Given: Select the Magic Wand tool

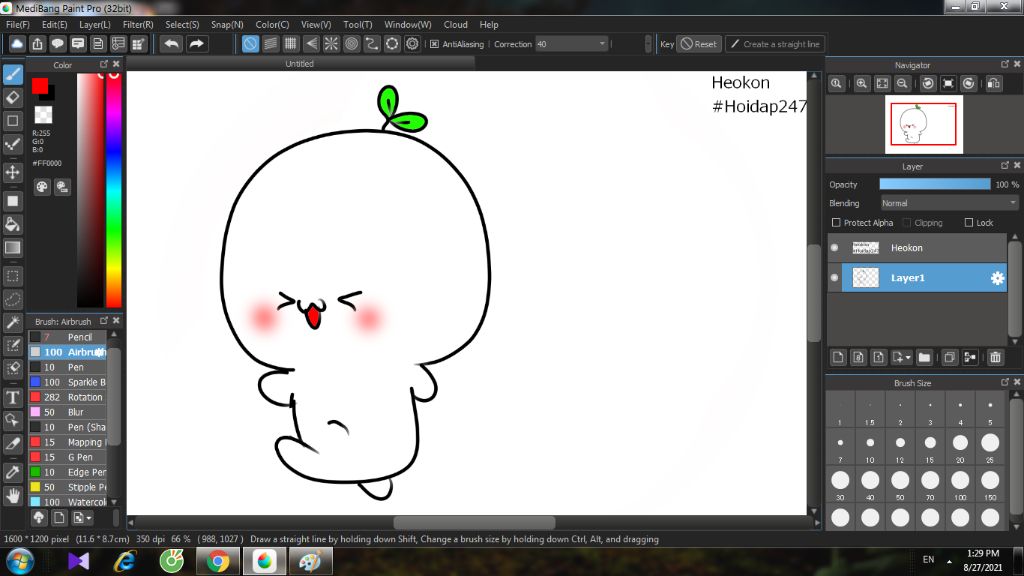Looking at the screenshot, I should [12, 323].
